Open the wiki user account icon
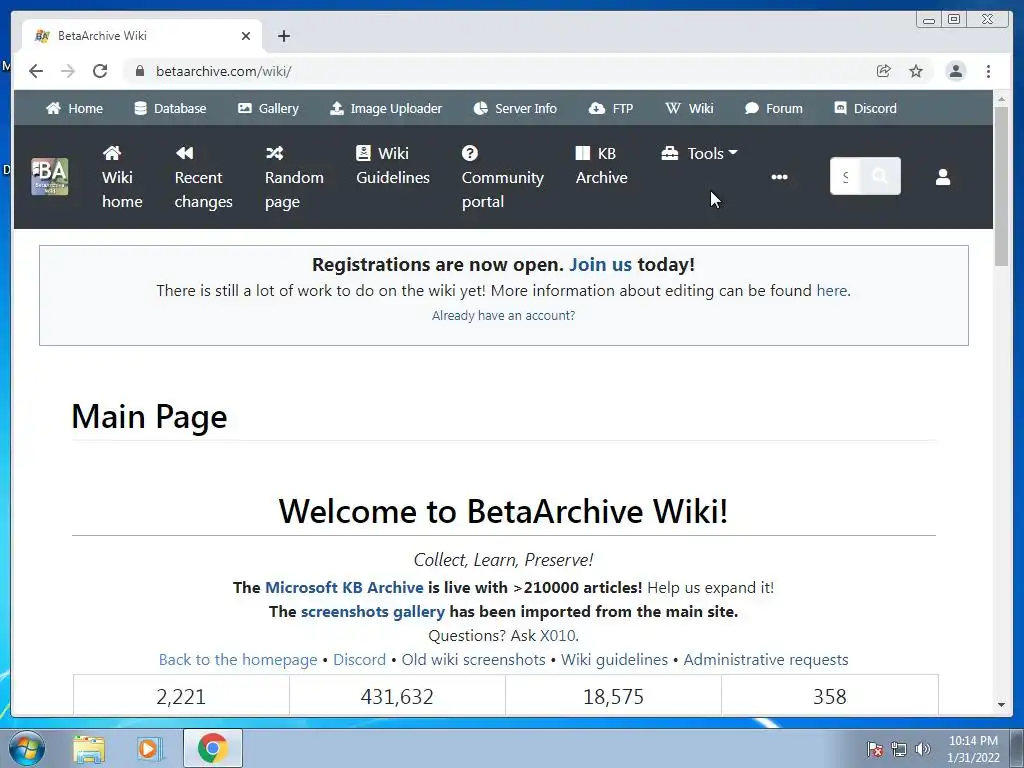1024x768 pixels. coord(942,177)
